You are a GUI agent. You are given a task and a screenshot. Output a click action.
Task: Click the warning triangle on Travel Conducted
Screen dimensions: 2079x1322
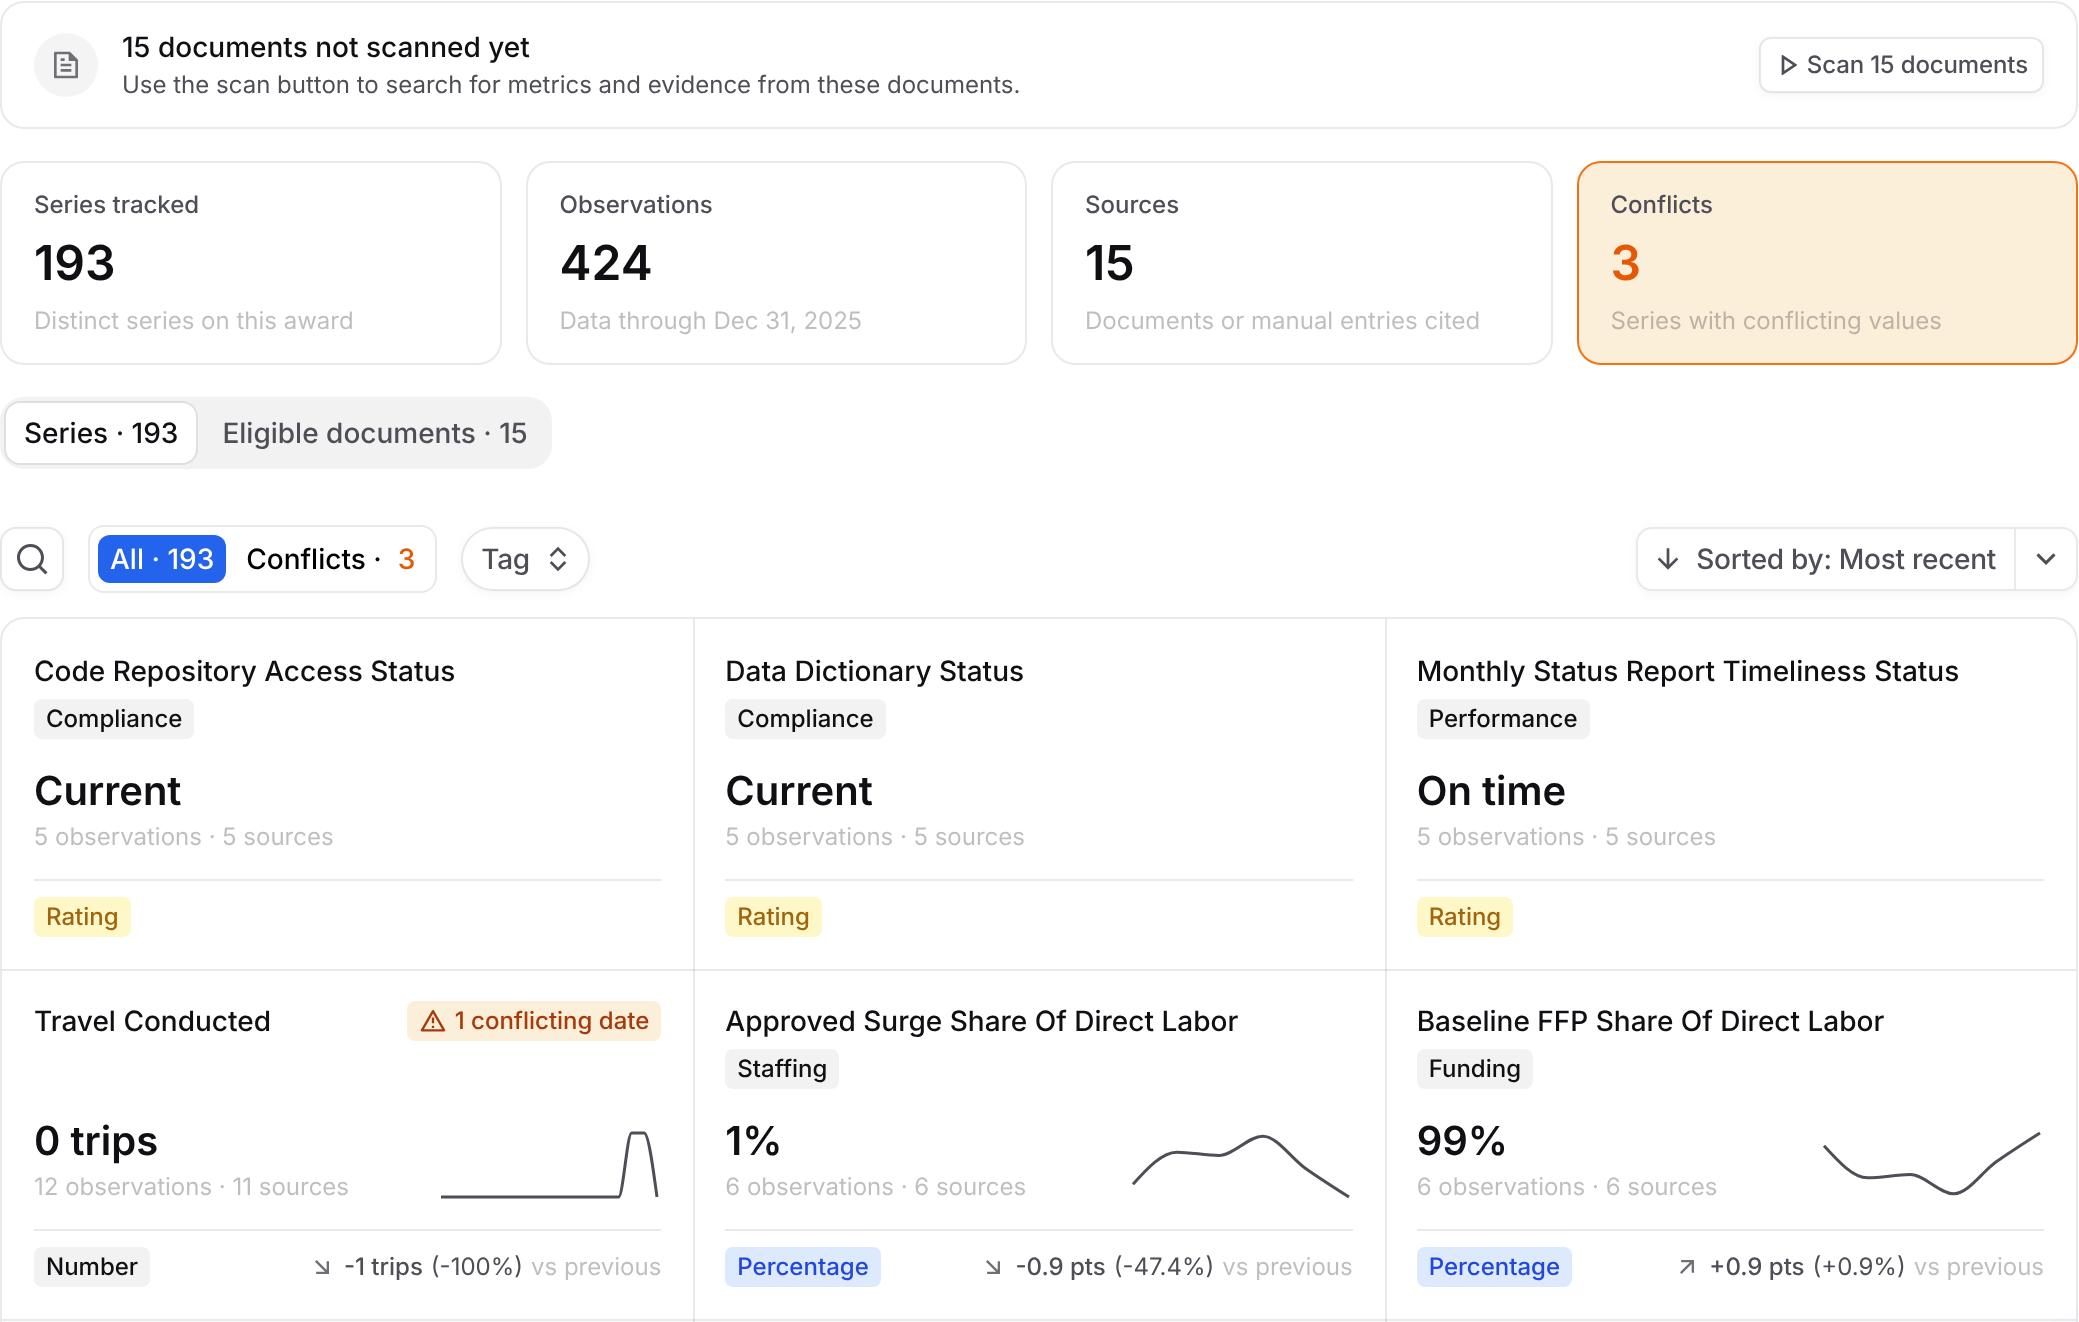point(432,1021)
